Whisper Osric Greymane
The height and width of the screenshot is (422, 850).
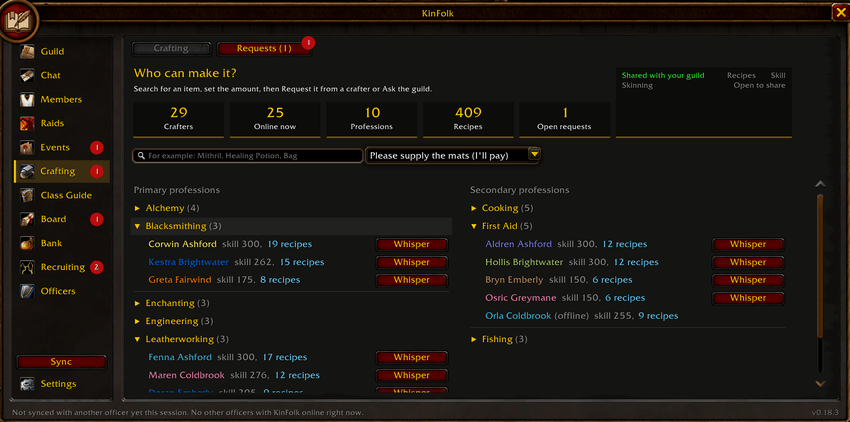coord(748,298)
